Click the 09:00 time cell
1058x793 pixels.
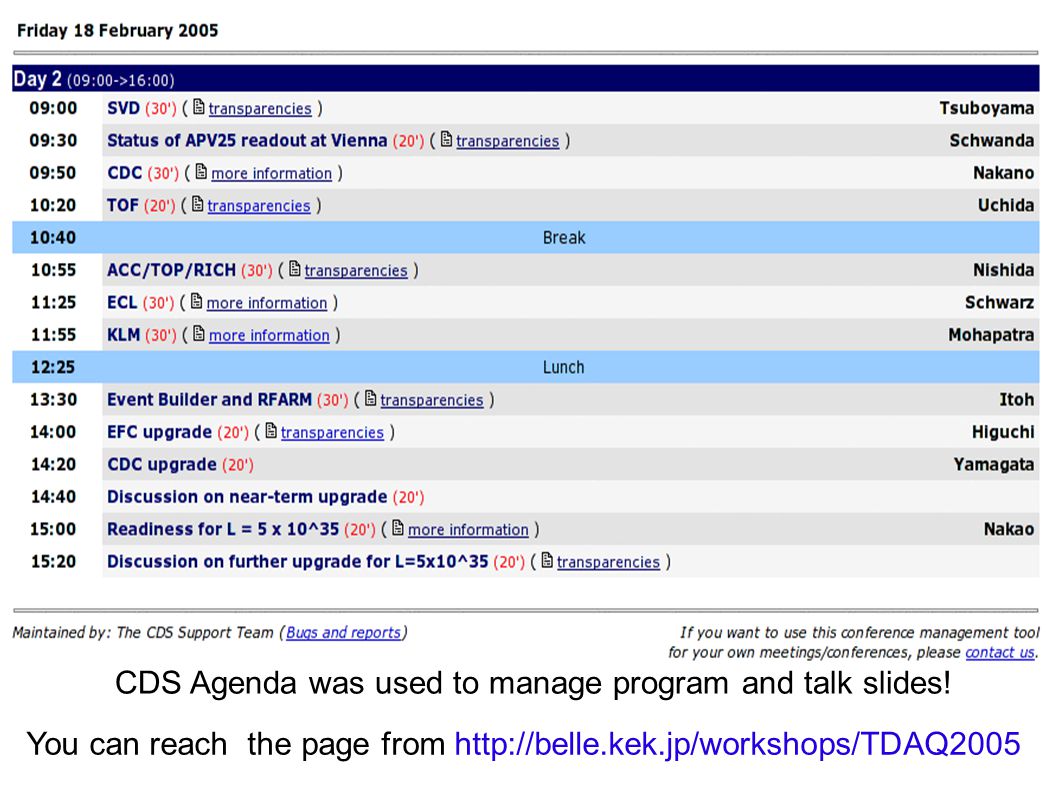53,108
